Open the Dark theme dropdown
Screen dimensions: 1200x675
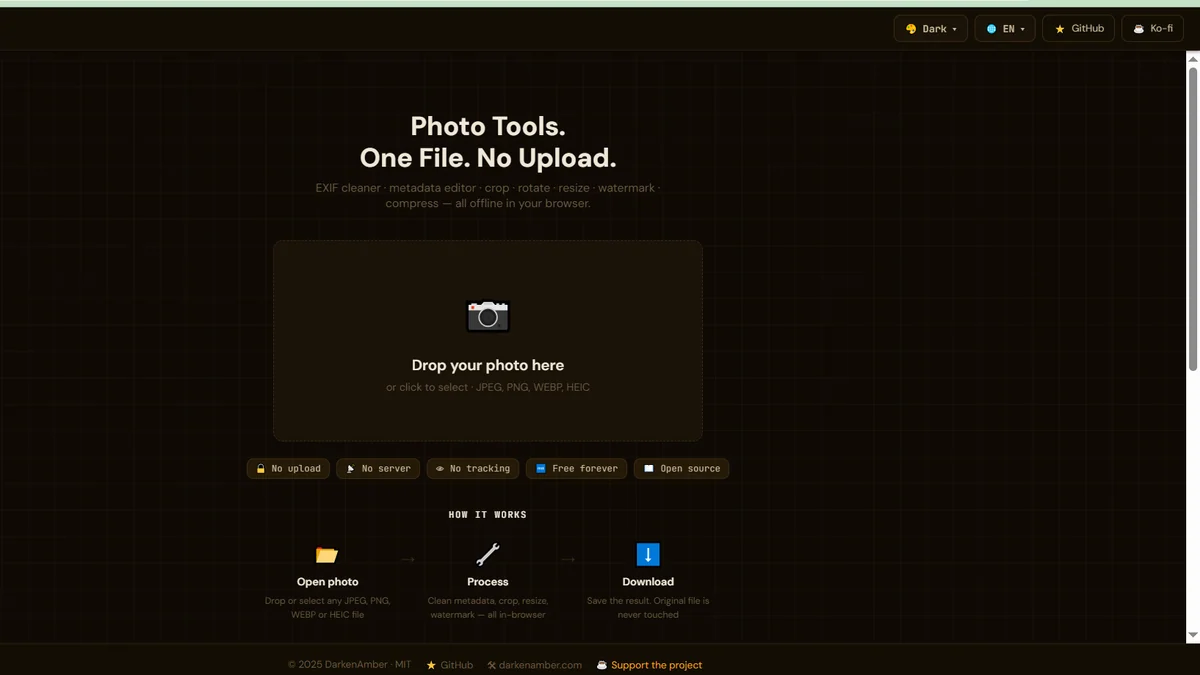[930, 29]
